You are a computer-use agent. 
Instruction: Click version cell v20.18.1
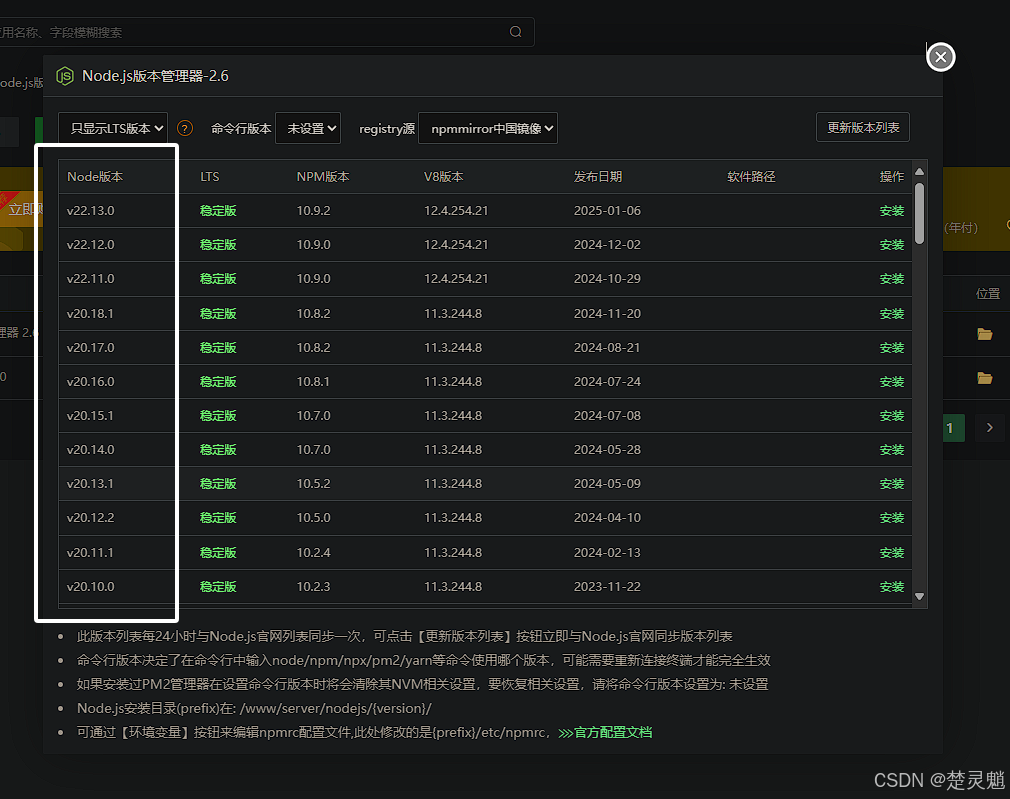[90, 314]
